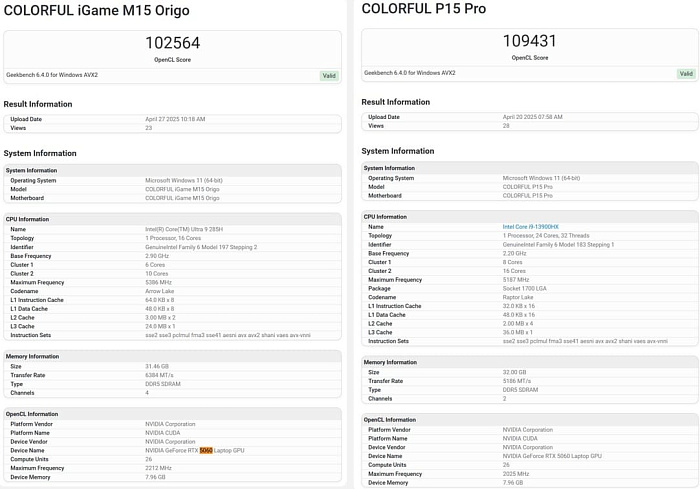This screenshot has width=700, height=489.
Task: Click the CPU name 'Intel(R) Core(TM) Ultra 9 285H'
Action: 184,230
